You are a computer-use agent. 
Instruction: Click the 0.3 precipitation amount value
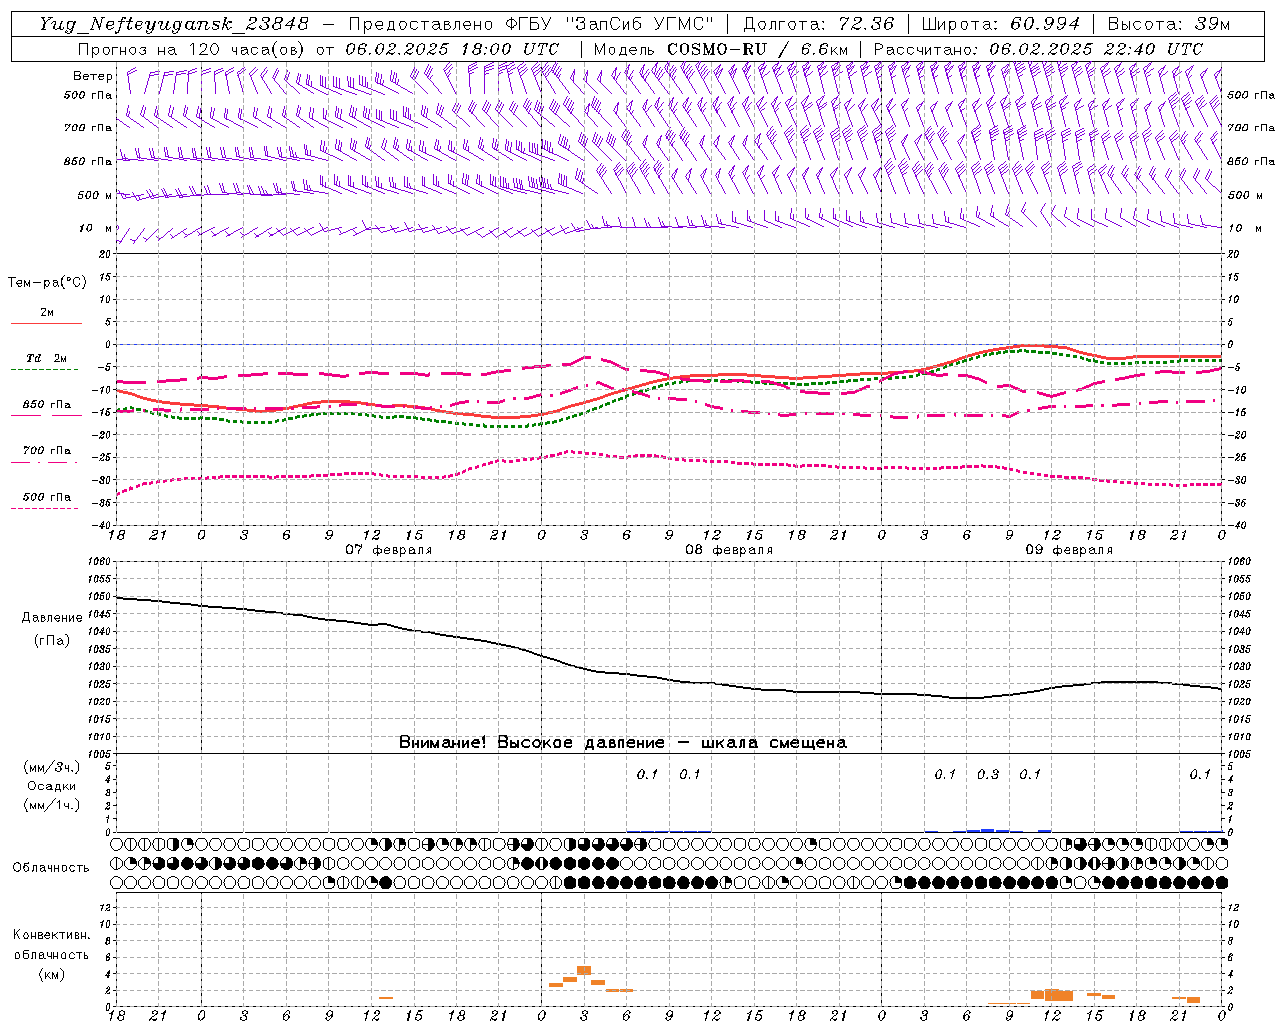coord(987,774)
